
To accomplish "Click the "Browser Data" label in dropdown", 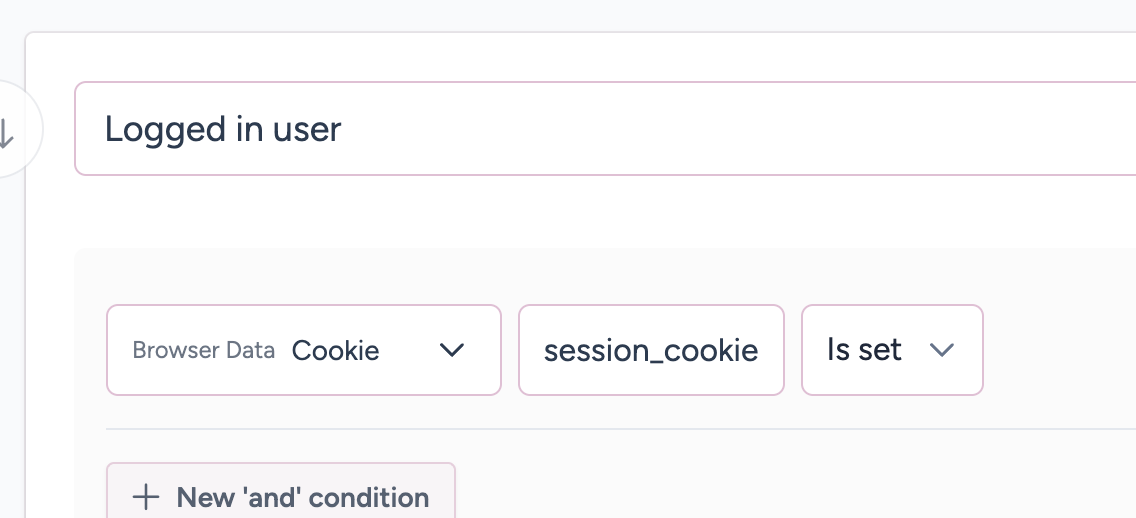I will (x=203, y=351).
